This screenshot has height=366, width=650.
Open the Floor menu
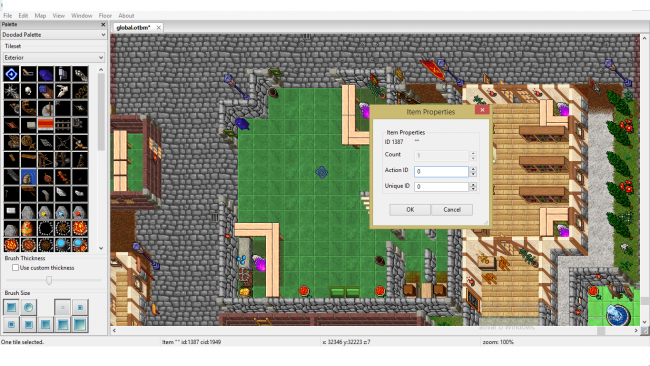click(105, 16)
